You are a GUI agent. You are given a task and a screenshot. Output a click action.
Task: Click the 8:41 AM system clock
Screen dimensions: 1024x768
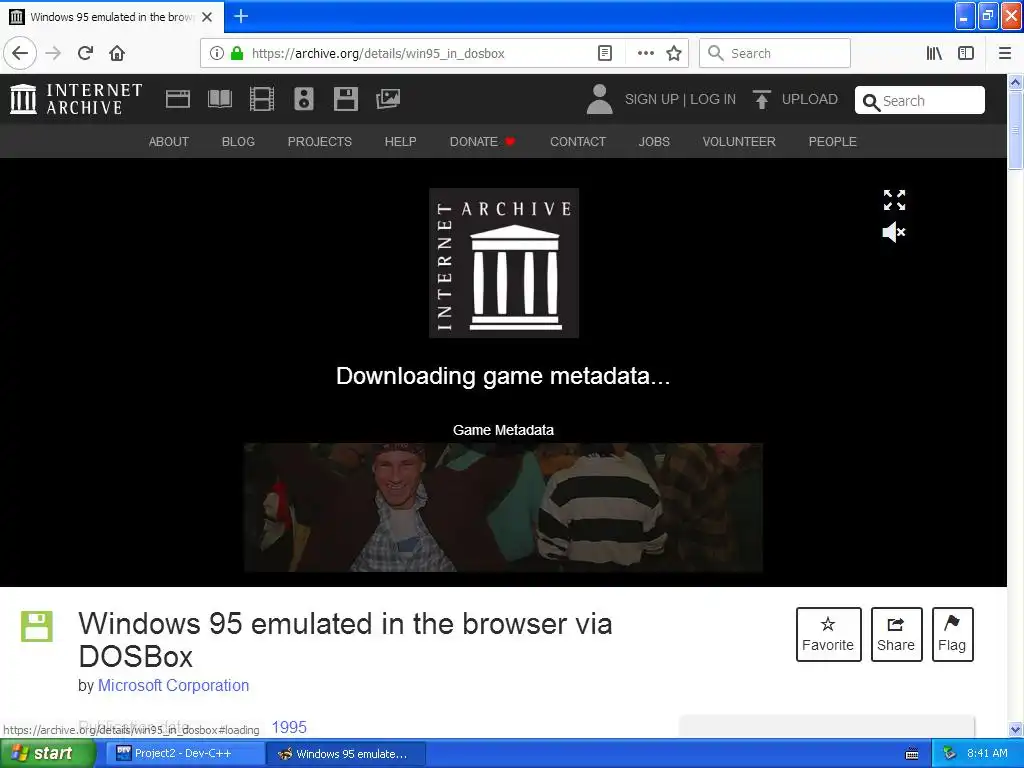pyautogui.click(x=987, y=753)
